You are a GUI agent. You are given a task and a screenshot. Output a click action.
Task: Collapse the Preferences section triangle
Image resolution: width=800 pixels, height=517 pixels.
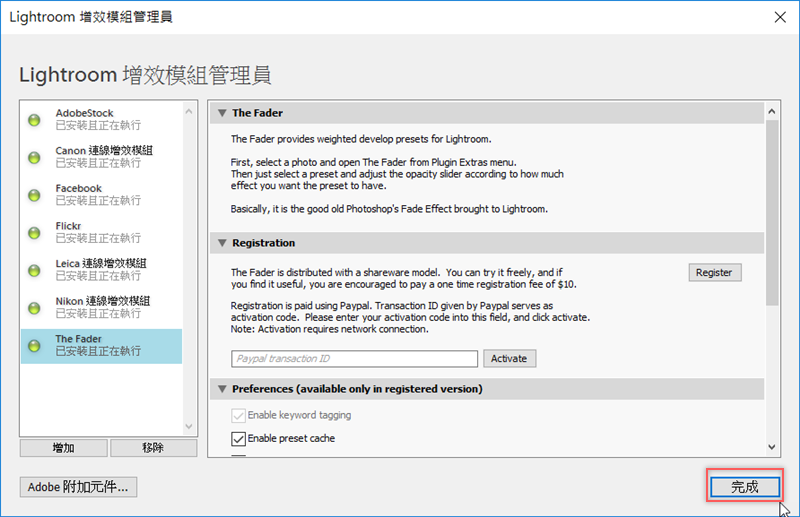pos(222,388)
